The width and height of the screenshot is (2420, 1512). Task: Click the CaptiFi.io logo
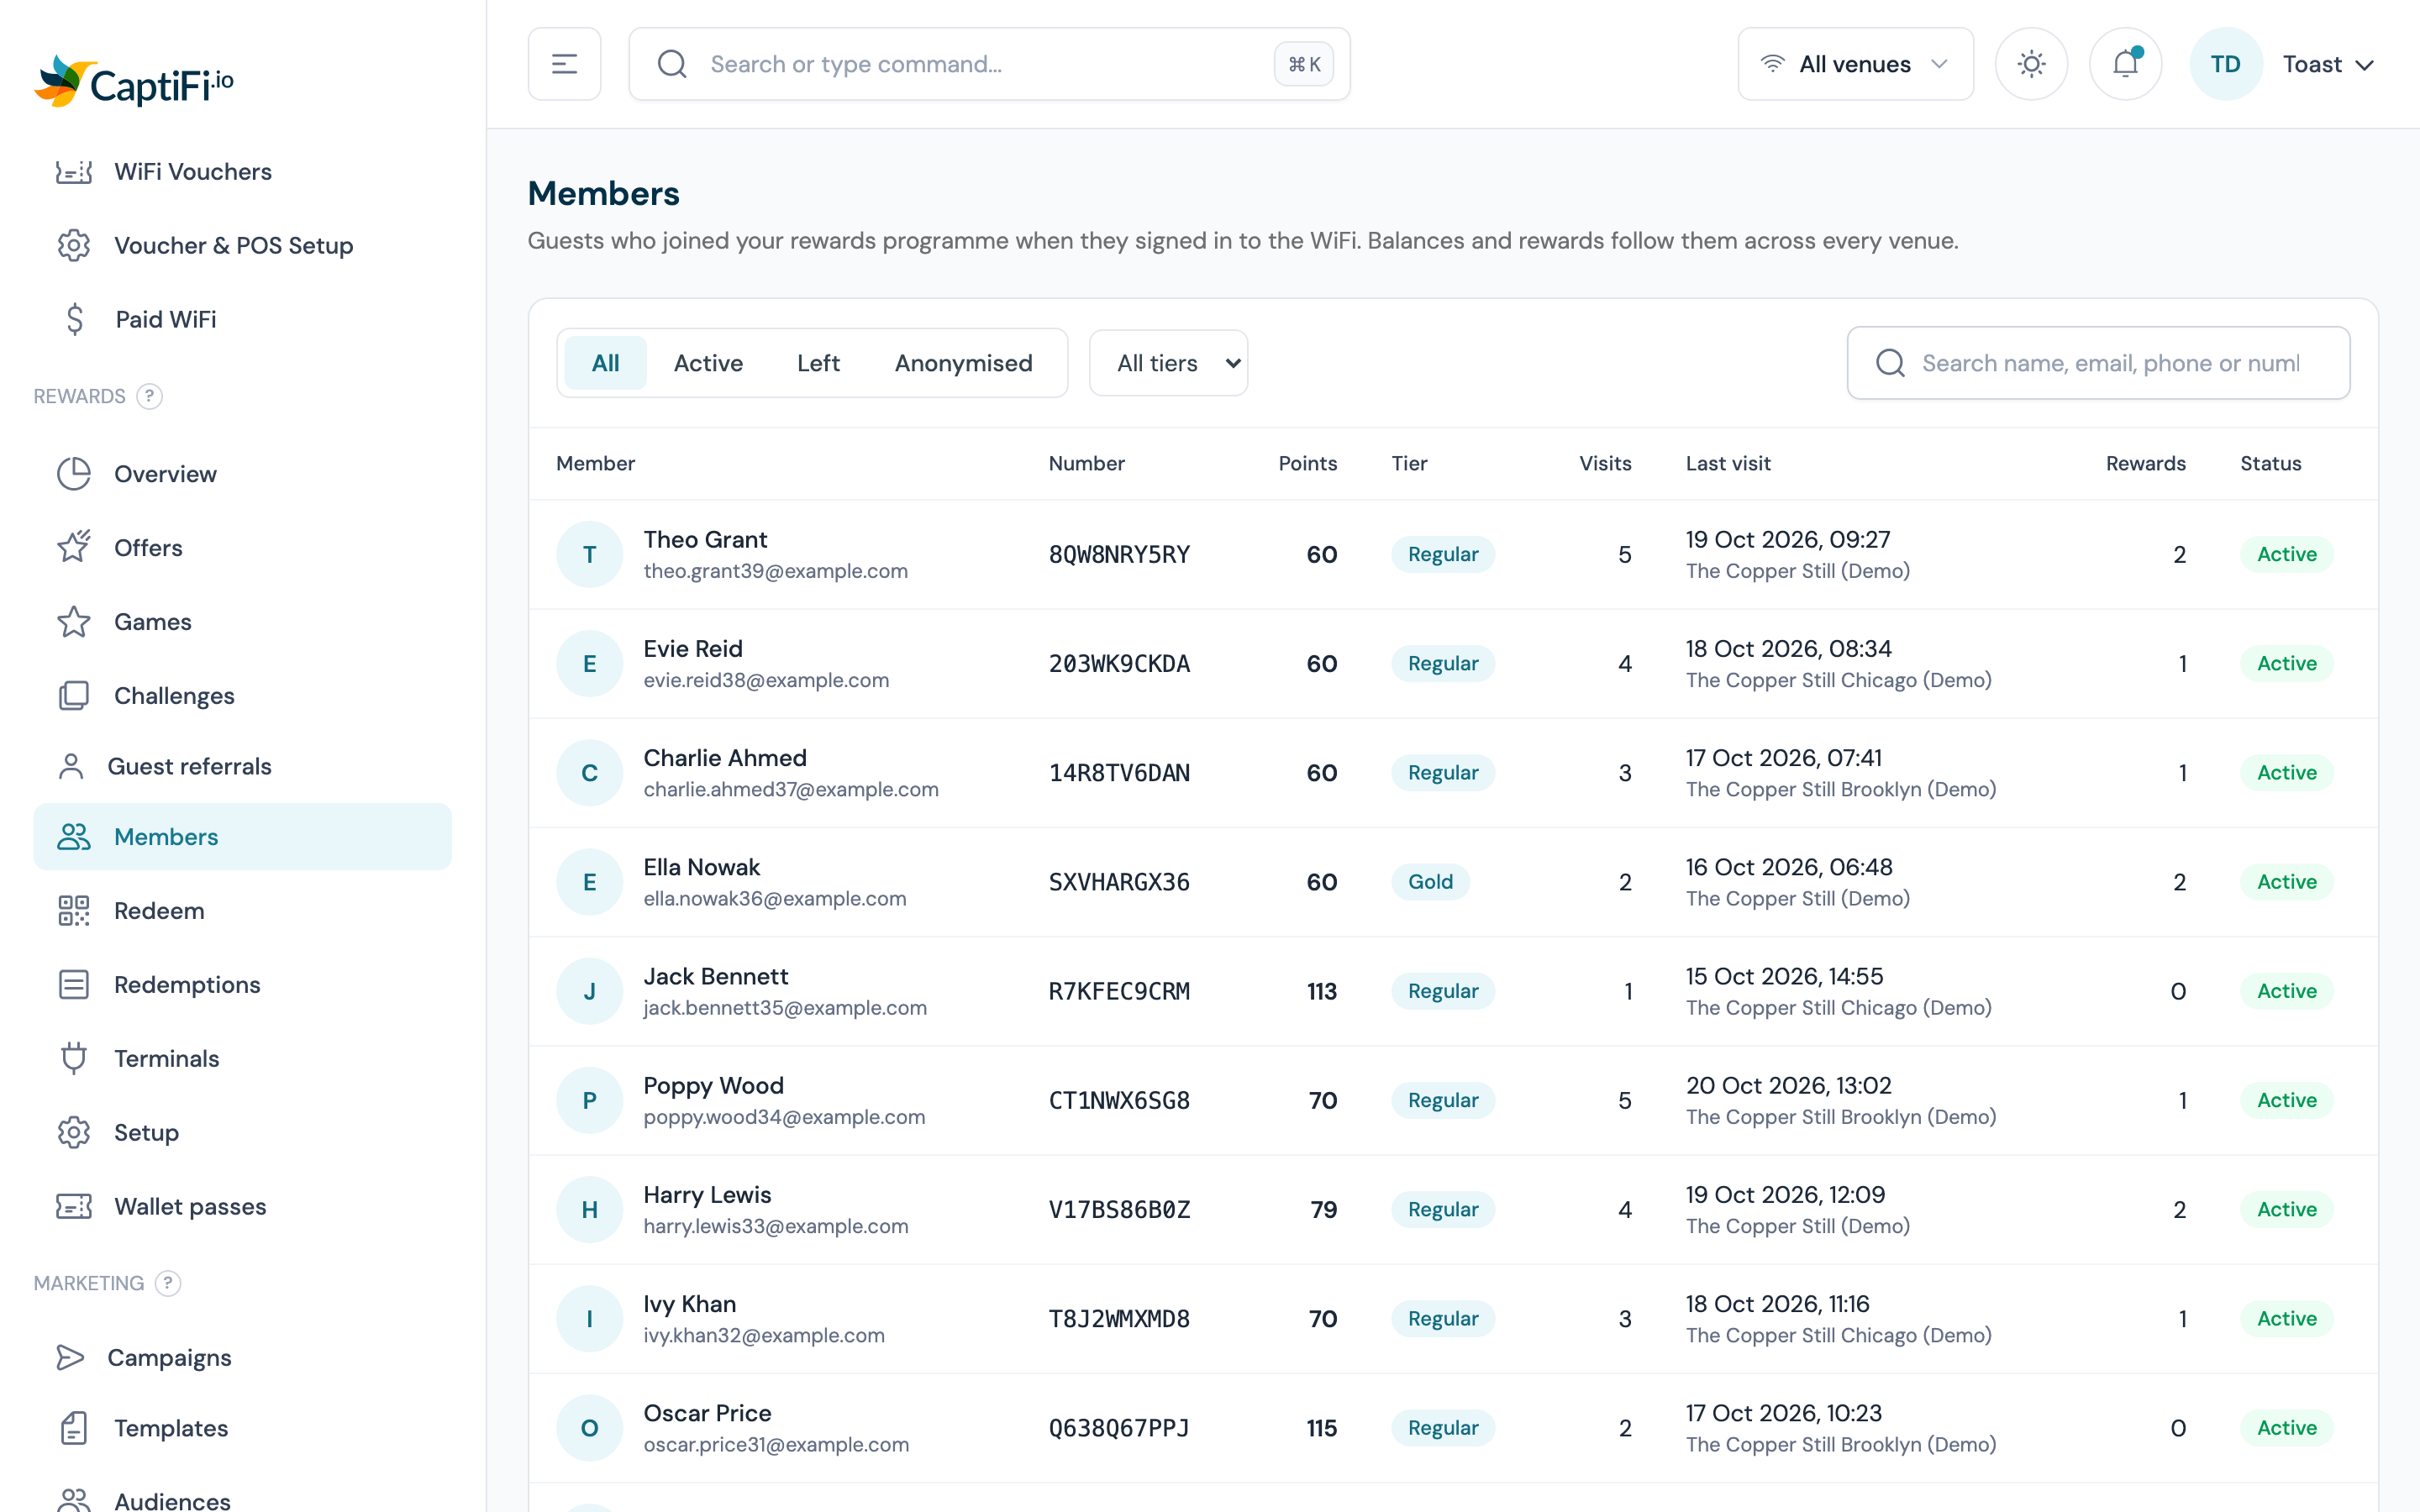pyautogui.click(x=134, y=82)
